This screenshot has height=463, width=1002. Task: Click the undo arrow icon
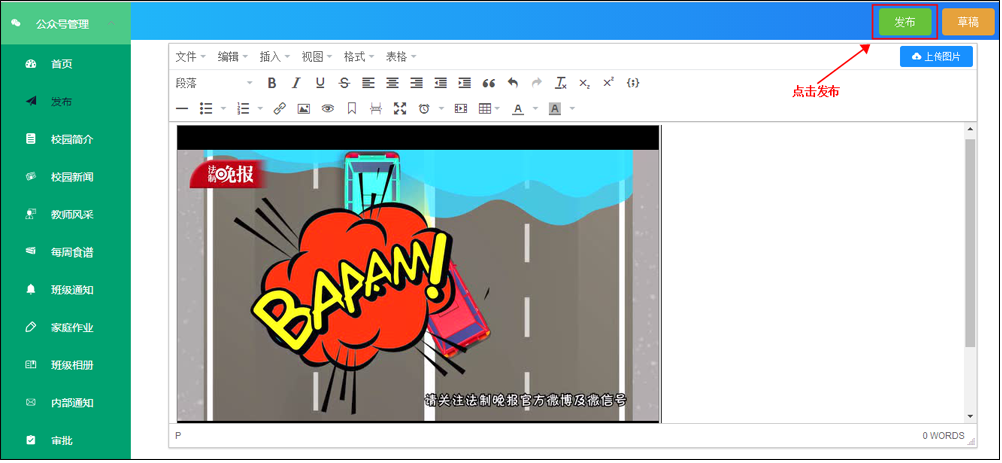pos(513,83)
